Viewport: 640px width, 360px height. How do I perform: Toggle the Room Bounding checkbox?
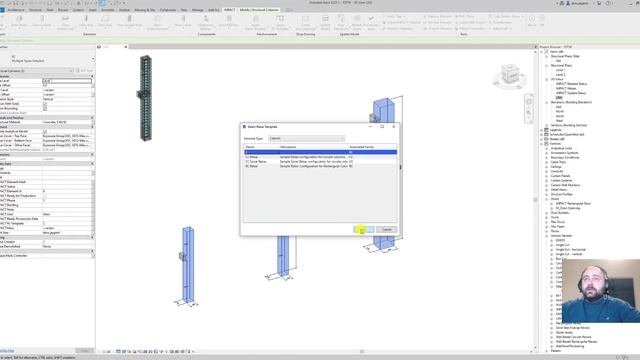45,109
